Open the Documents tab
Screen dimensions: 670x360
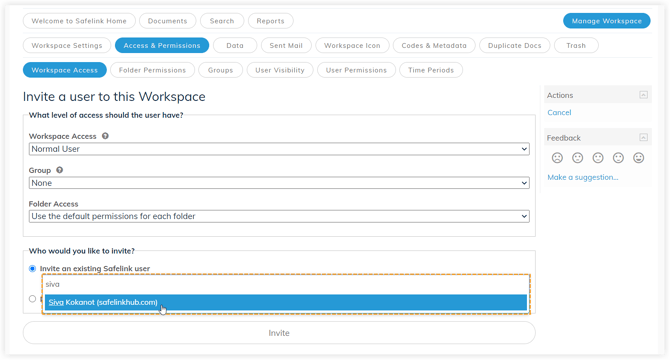pos(168,21)
